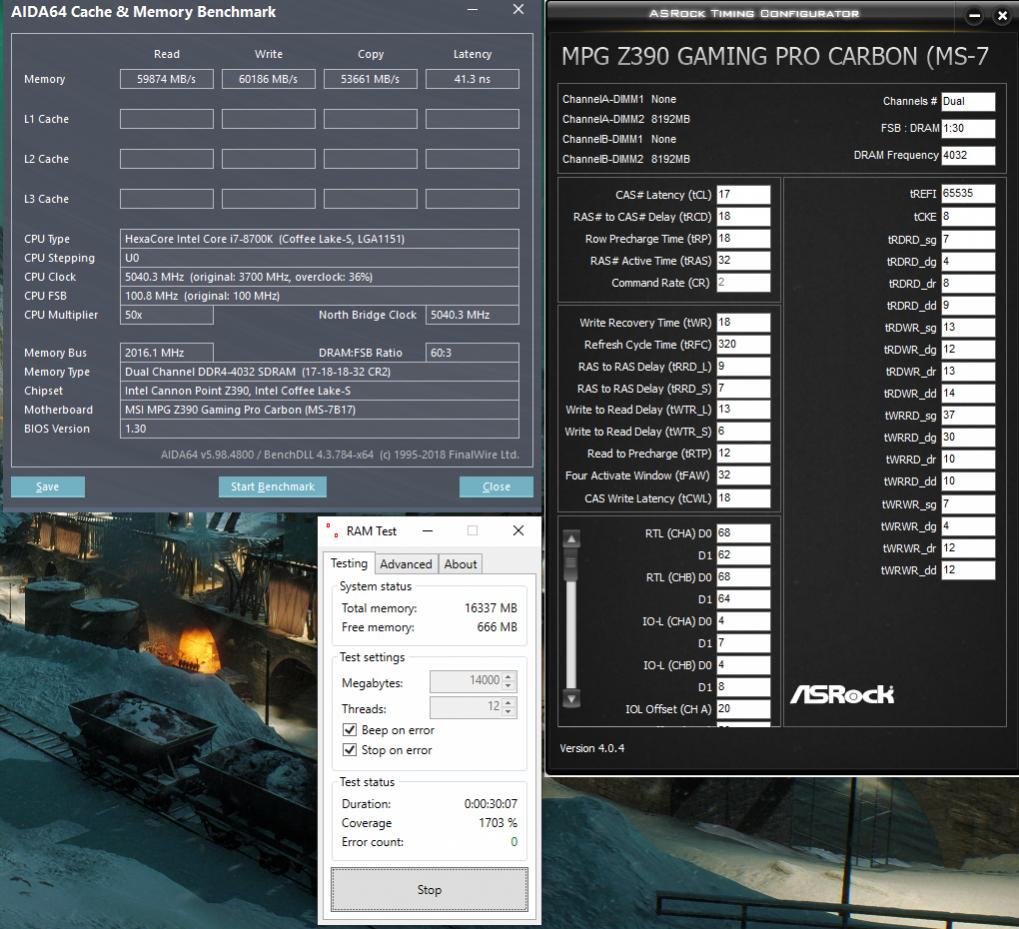Screen dimensions: 1019x929
Task: Click the Threads input field showing 12
Action: [x=467, y=707]
